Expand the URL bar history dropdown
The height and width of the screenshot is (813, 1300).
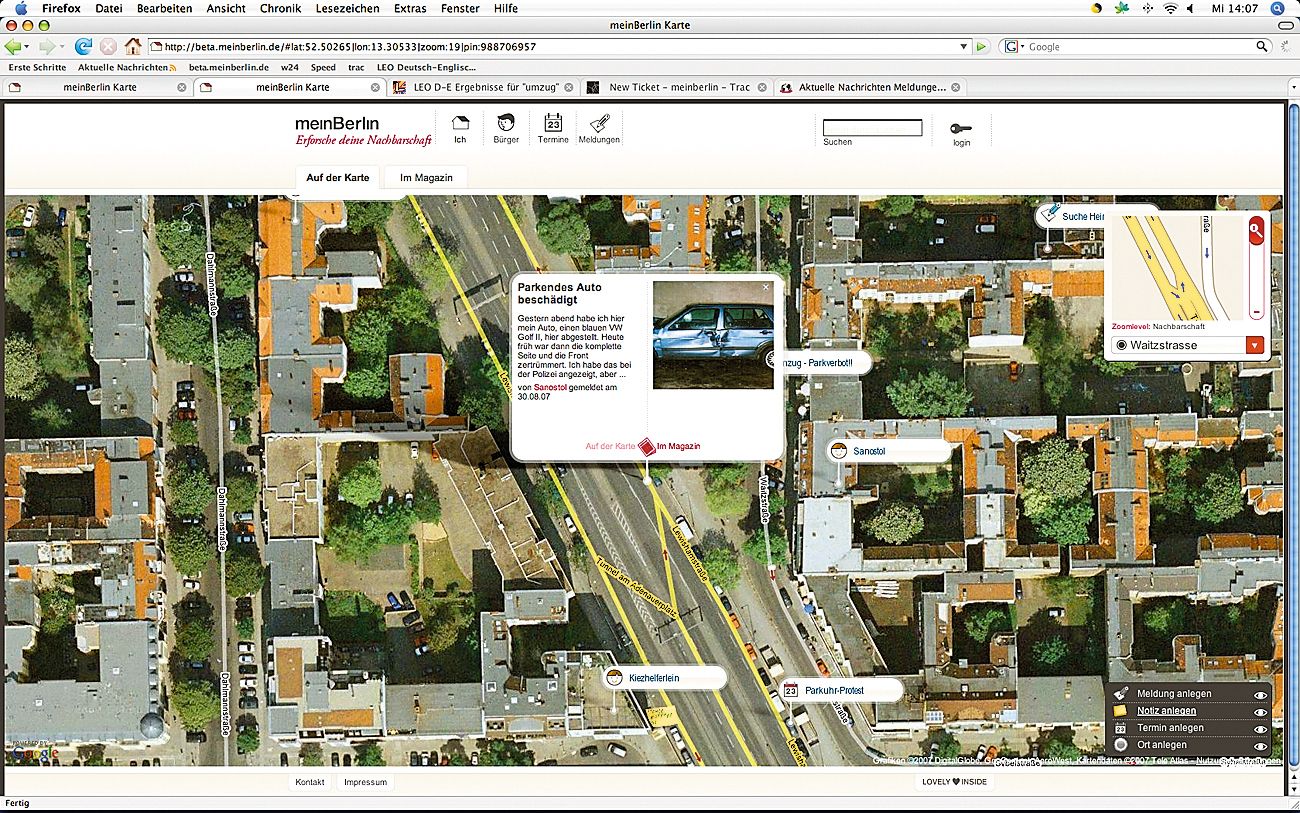pos(964,47)
